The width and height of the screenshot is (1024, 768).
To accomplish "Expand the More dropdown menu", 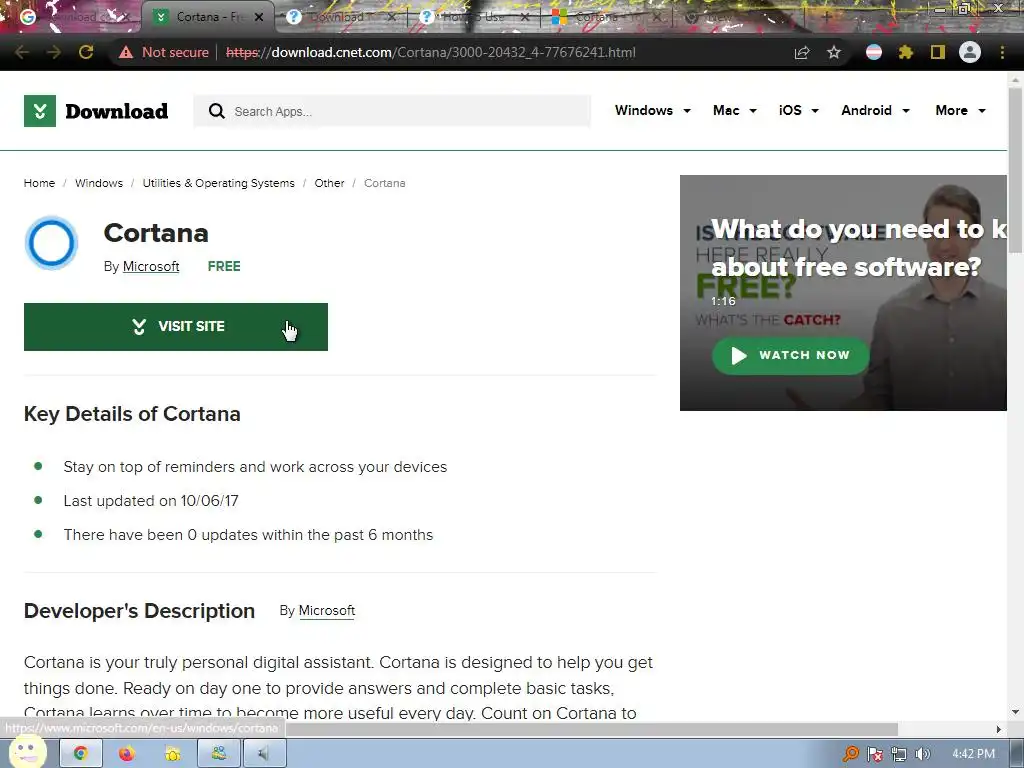I will click(960, 110).
